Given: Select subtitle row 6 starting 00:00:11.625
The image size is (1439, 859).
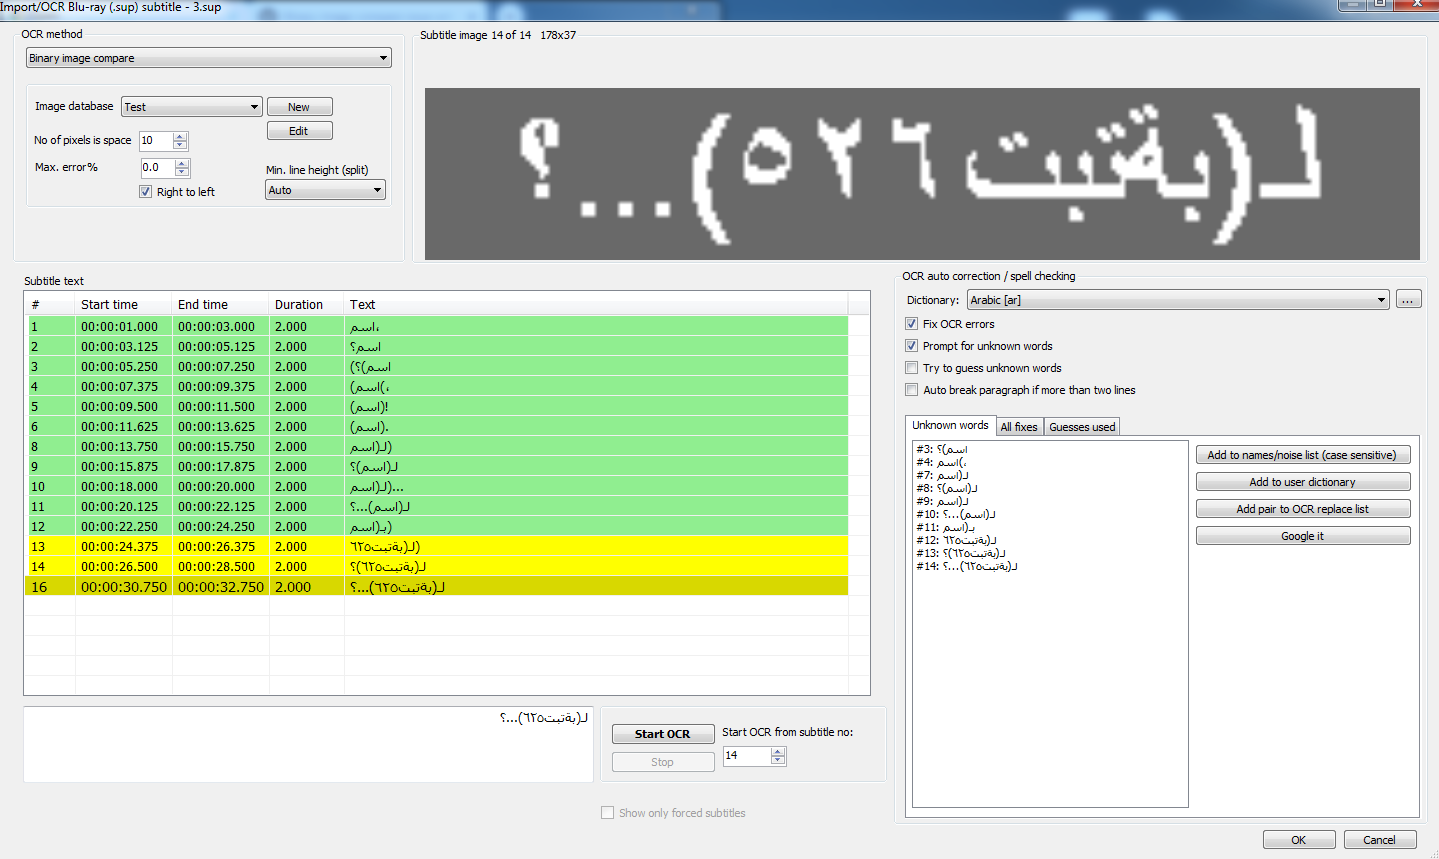Looking at the screenshot, I should click(436, 426).
